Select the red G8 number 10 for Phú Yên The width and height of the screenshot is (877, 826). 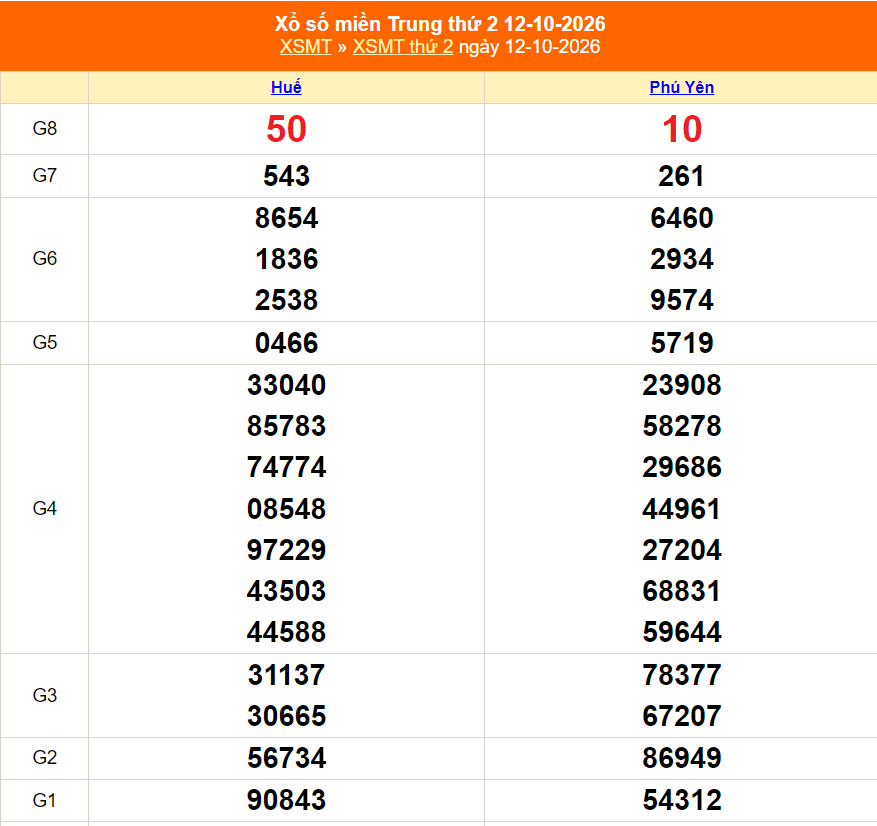click(x=682, y=129)
